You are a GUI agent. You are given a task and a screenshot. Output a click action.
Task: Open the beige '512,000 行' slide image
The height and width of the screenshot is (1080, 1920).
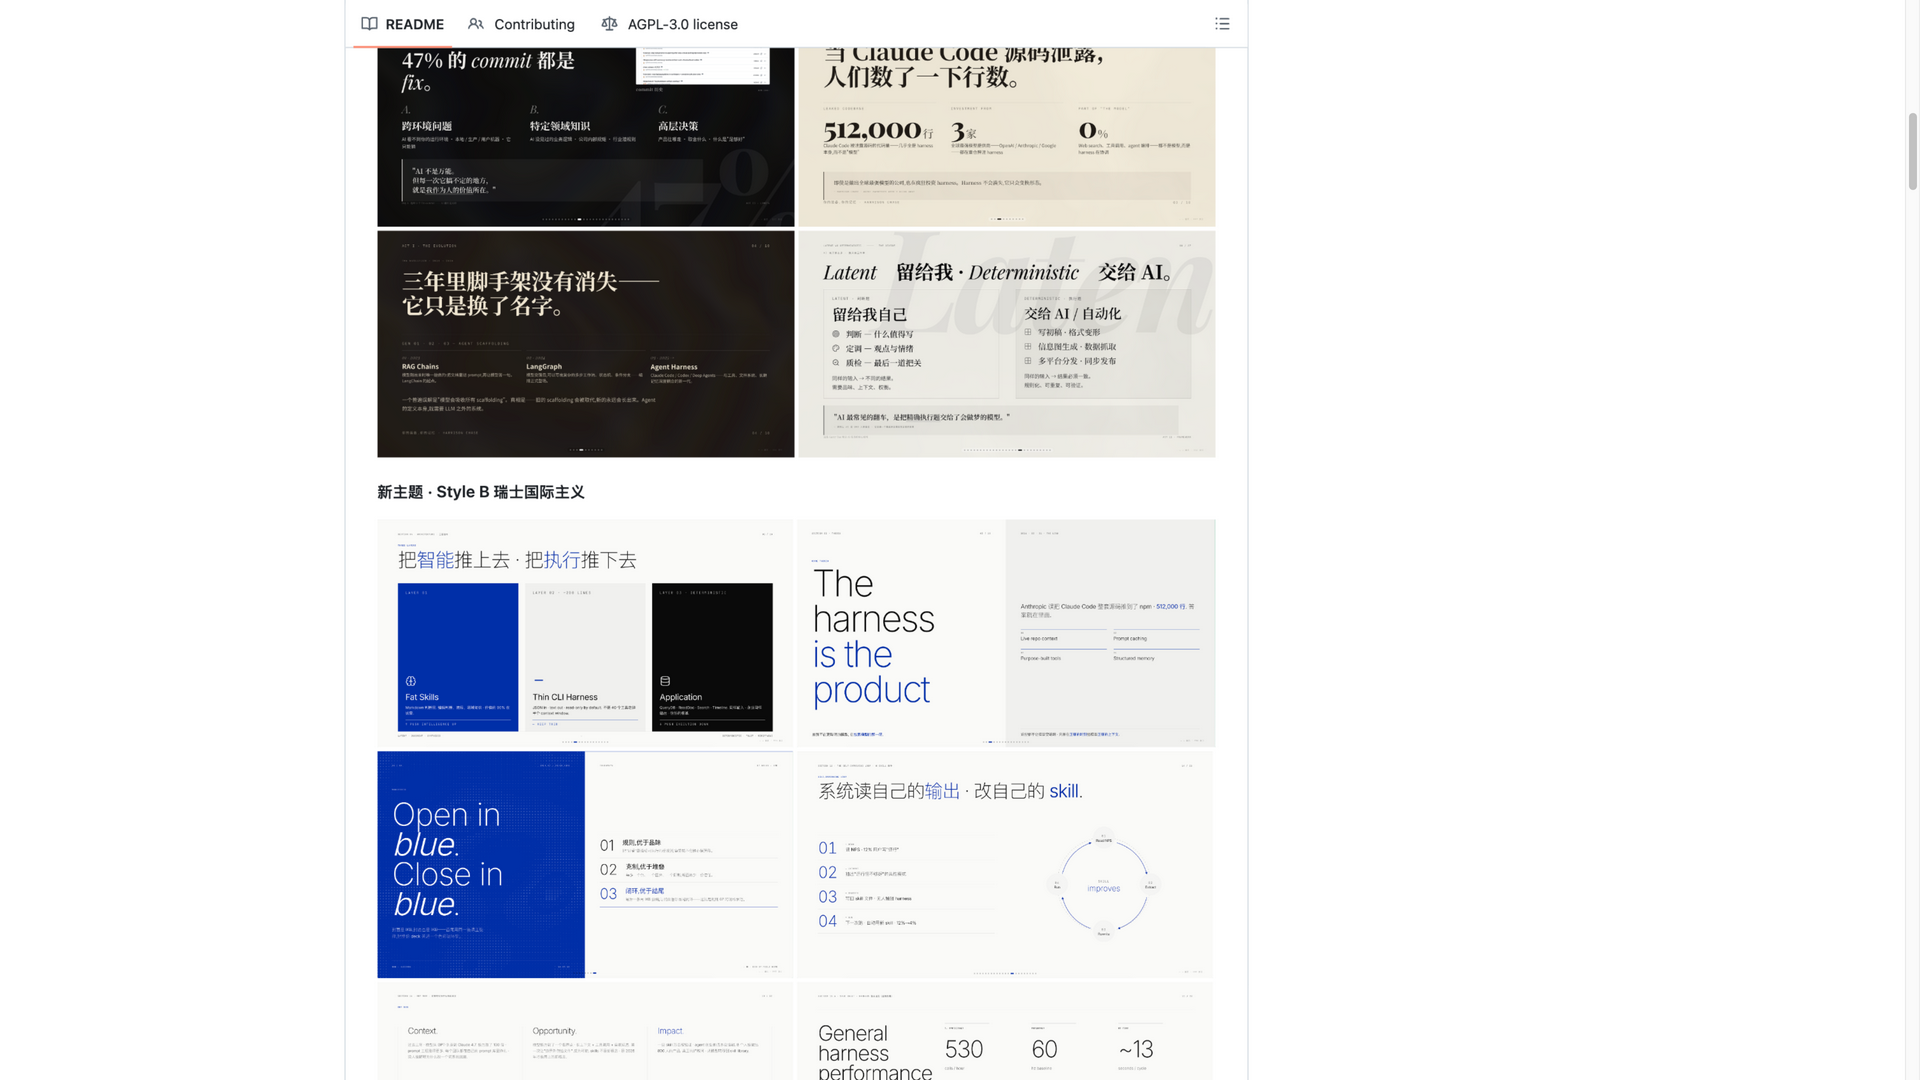tap(1007, 137)
